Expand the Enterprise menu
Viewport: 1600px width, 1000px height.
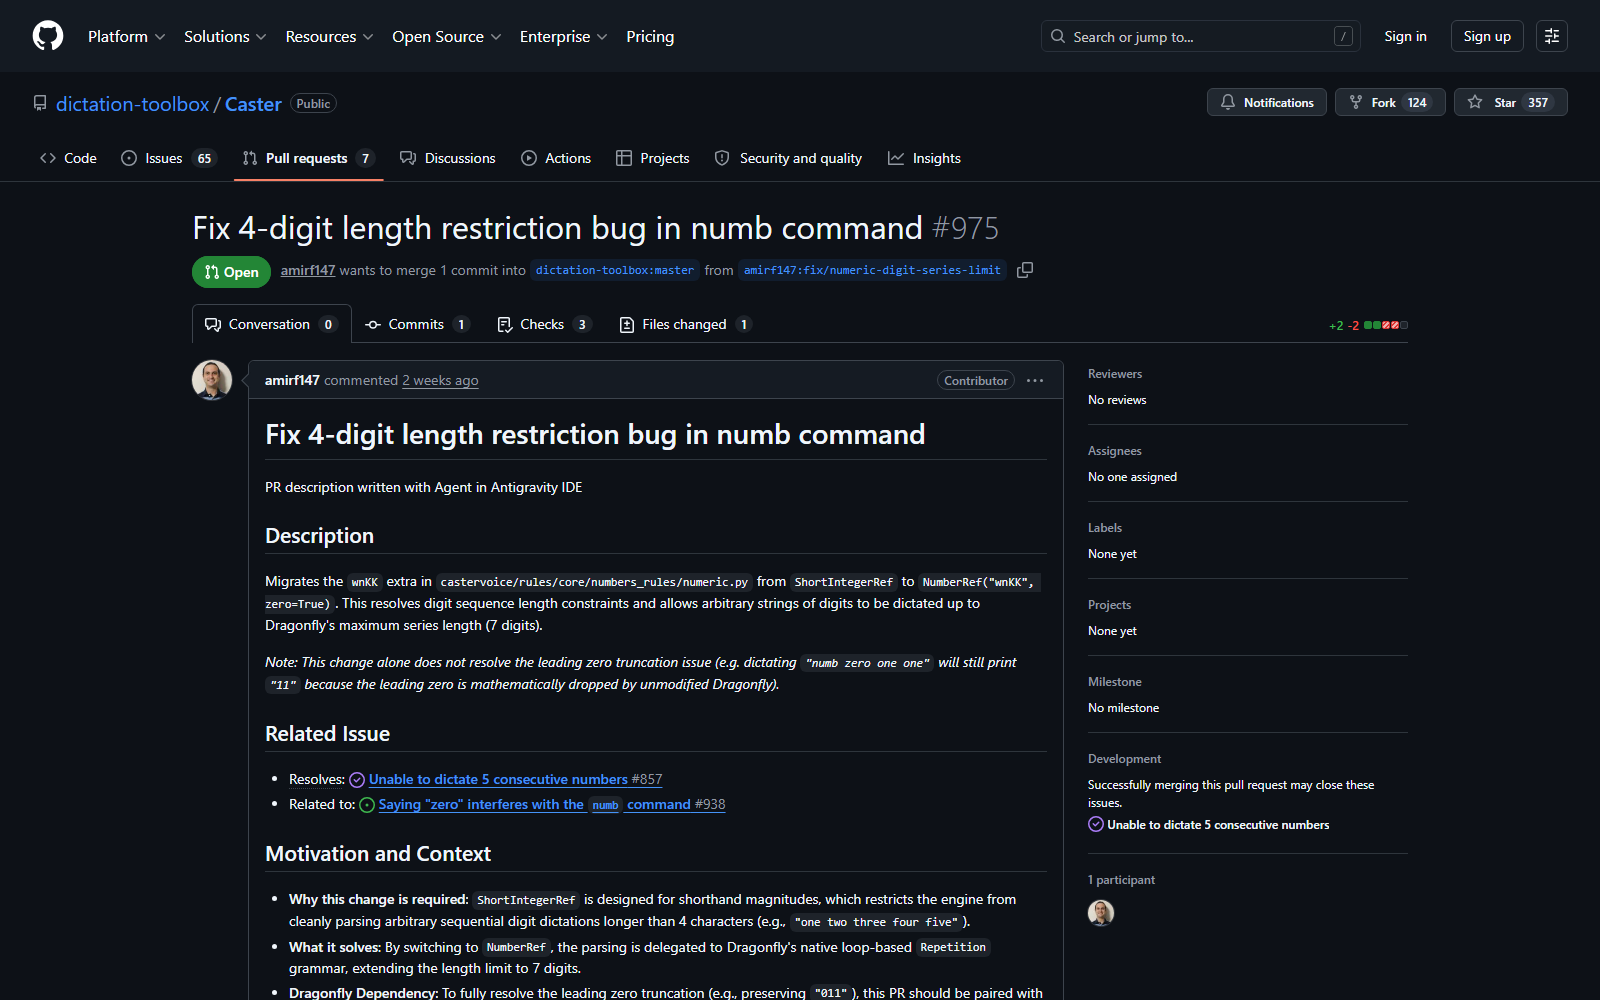click(563, 36)
